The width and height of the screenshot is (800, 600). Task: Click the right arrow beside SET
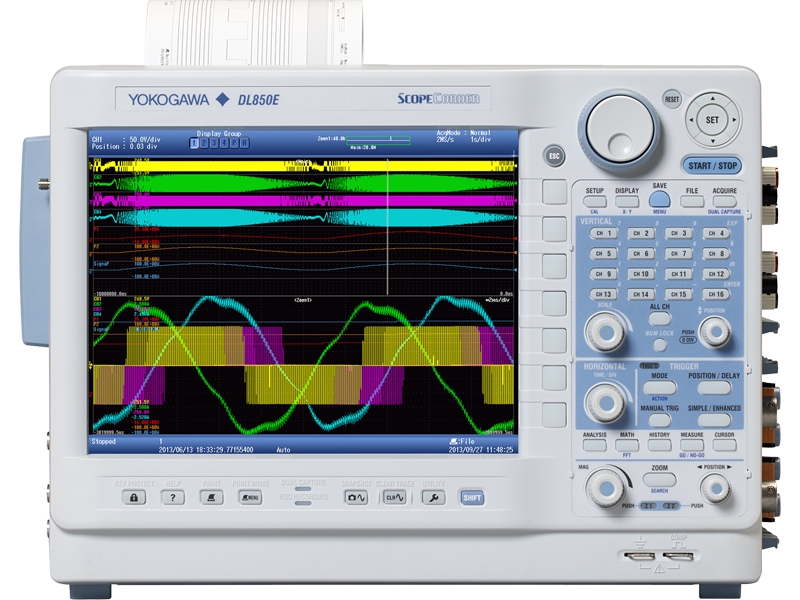(x=734, y=120)
